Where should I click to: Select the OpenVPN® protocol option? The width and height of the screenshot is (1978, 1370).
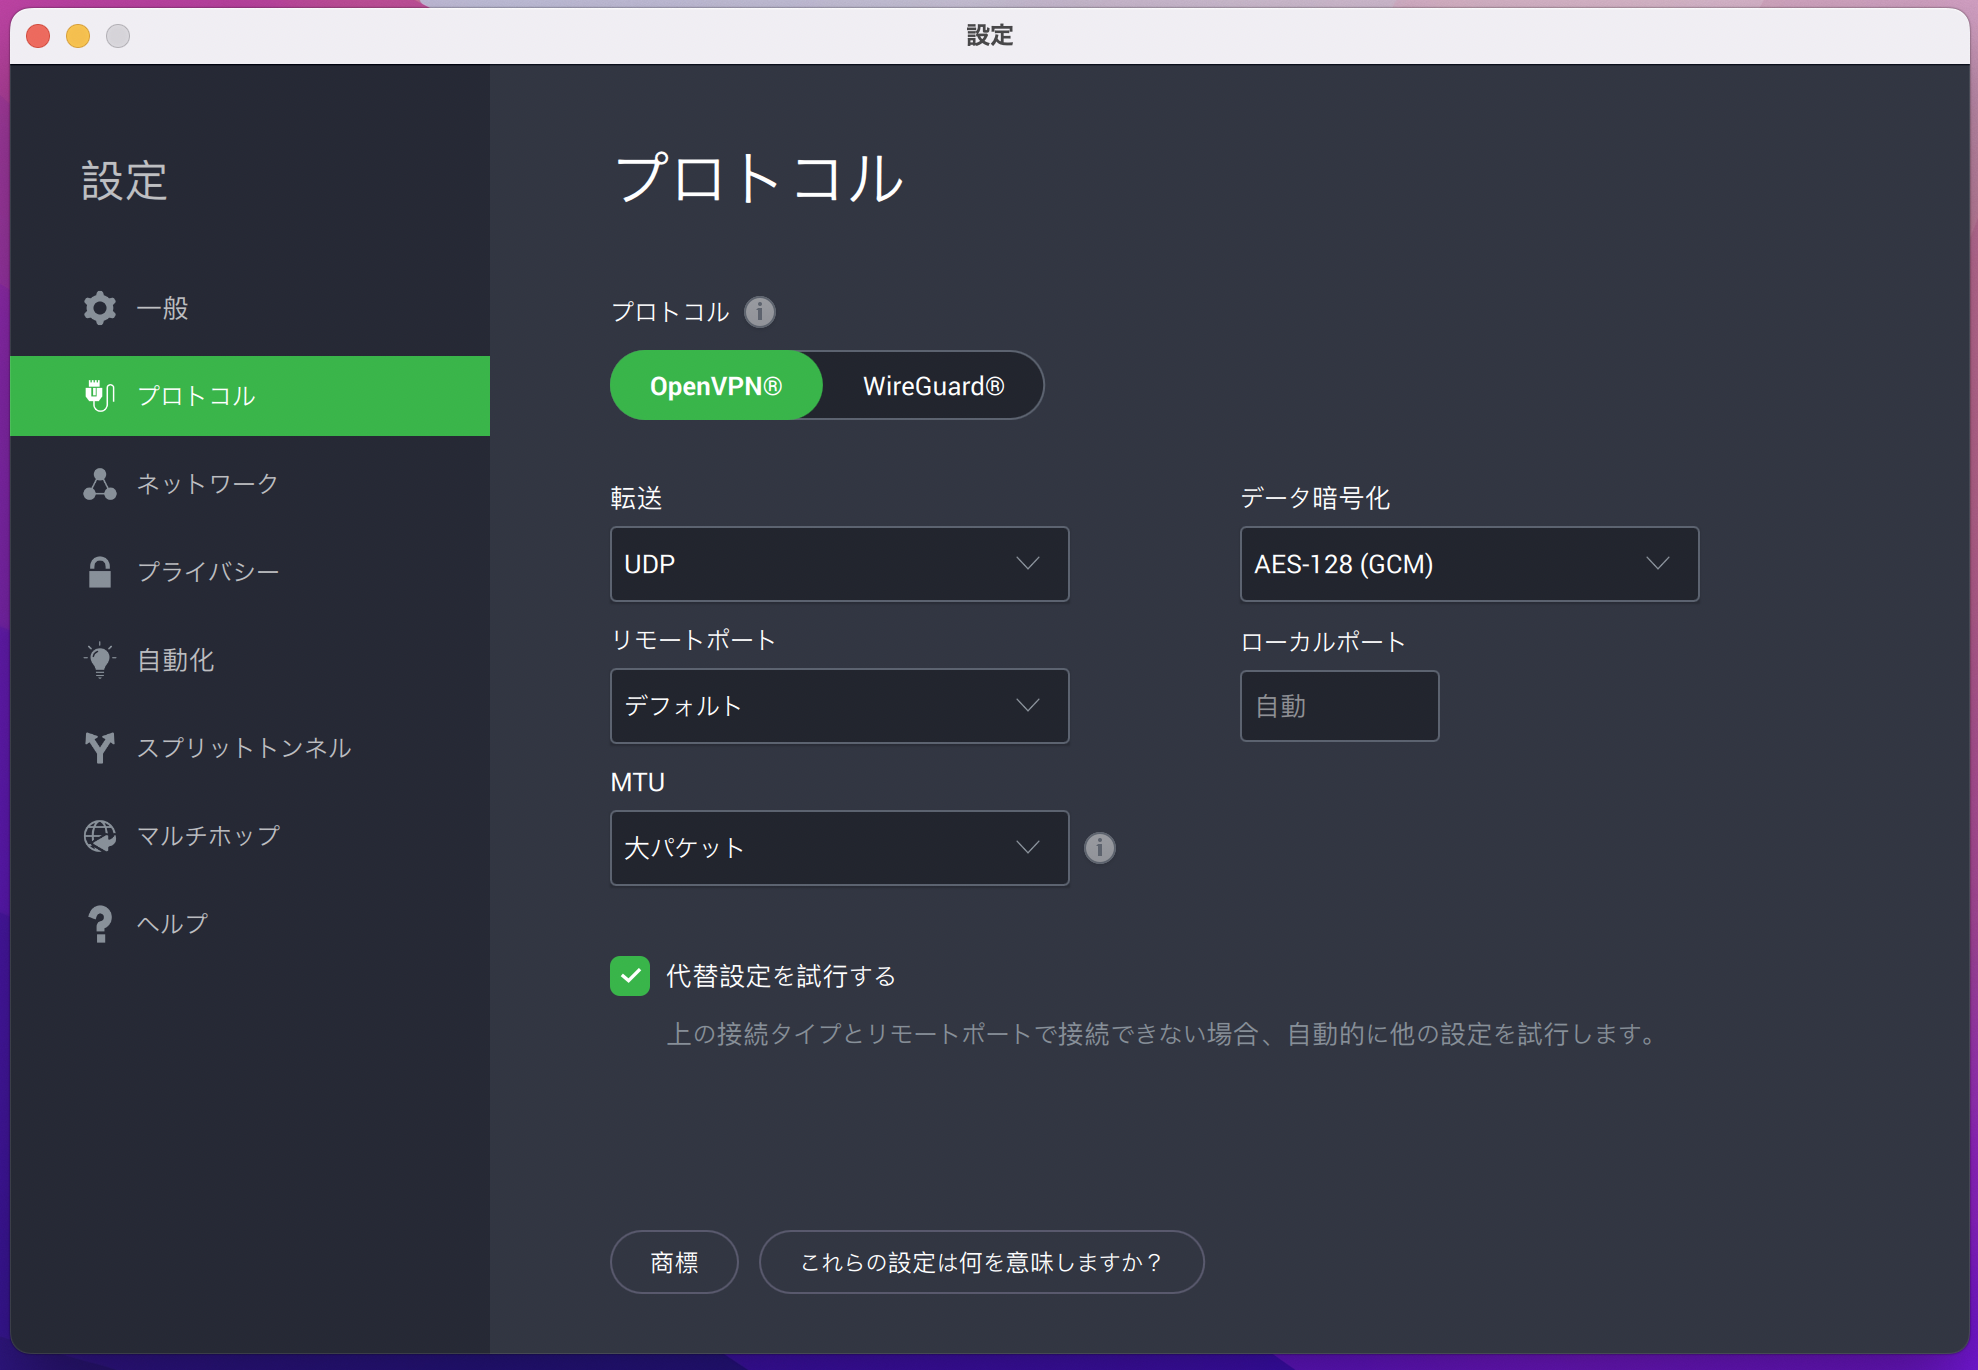[x=716, y=386]
